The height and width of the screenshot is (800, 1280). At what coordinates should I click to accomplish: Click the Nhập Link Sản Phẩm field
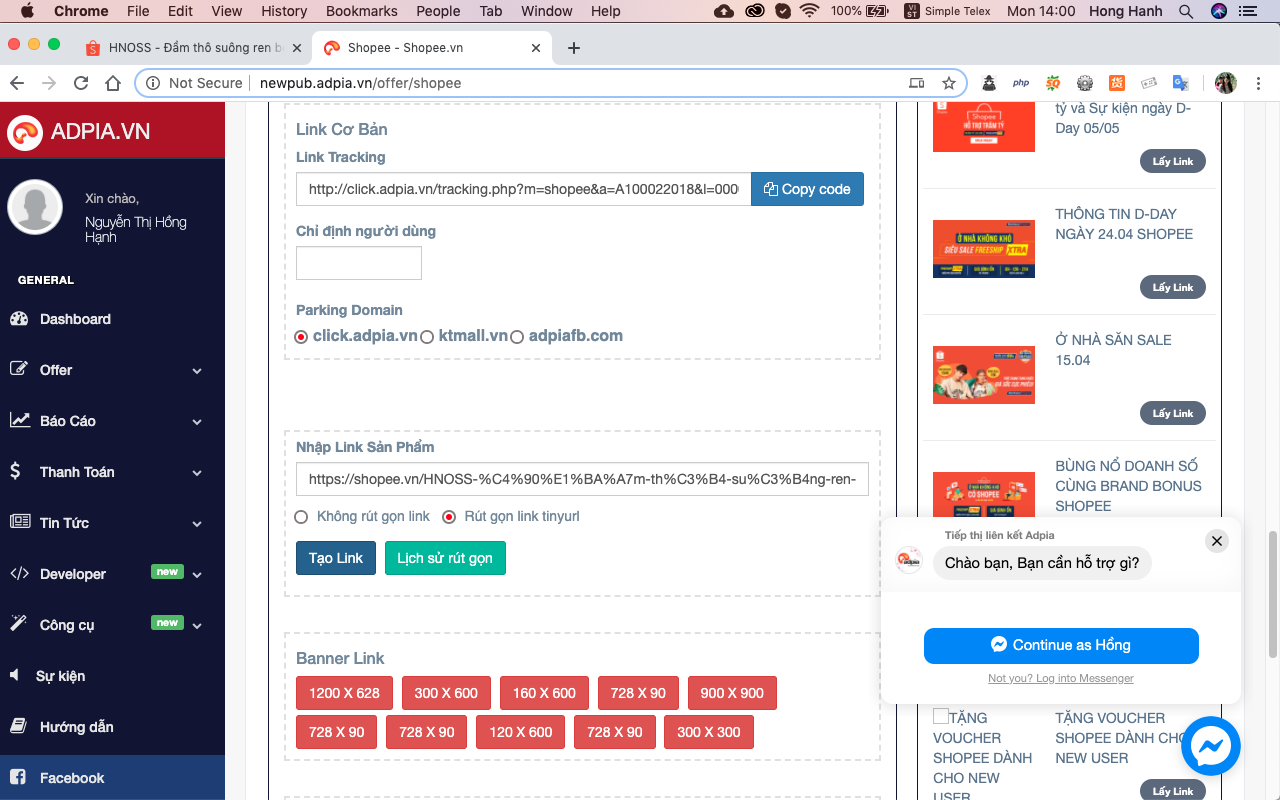583,479
